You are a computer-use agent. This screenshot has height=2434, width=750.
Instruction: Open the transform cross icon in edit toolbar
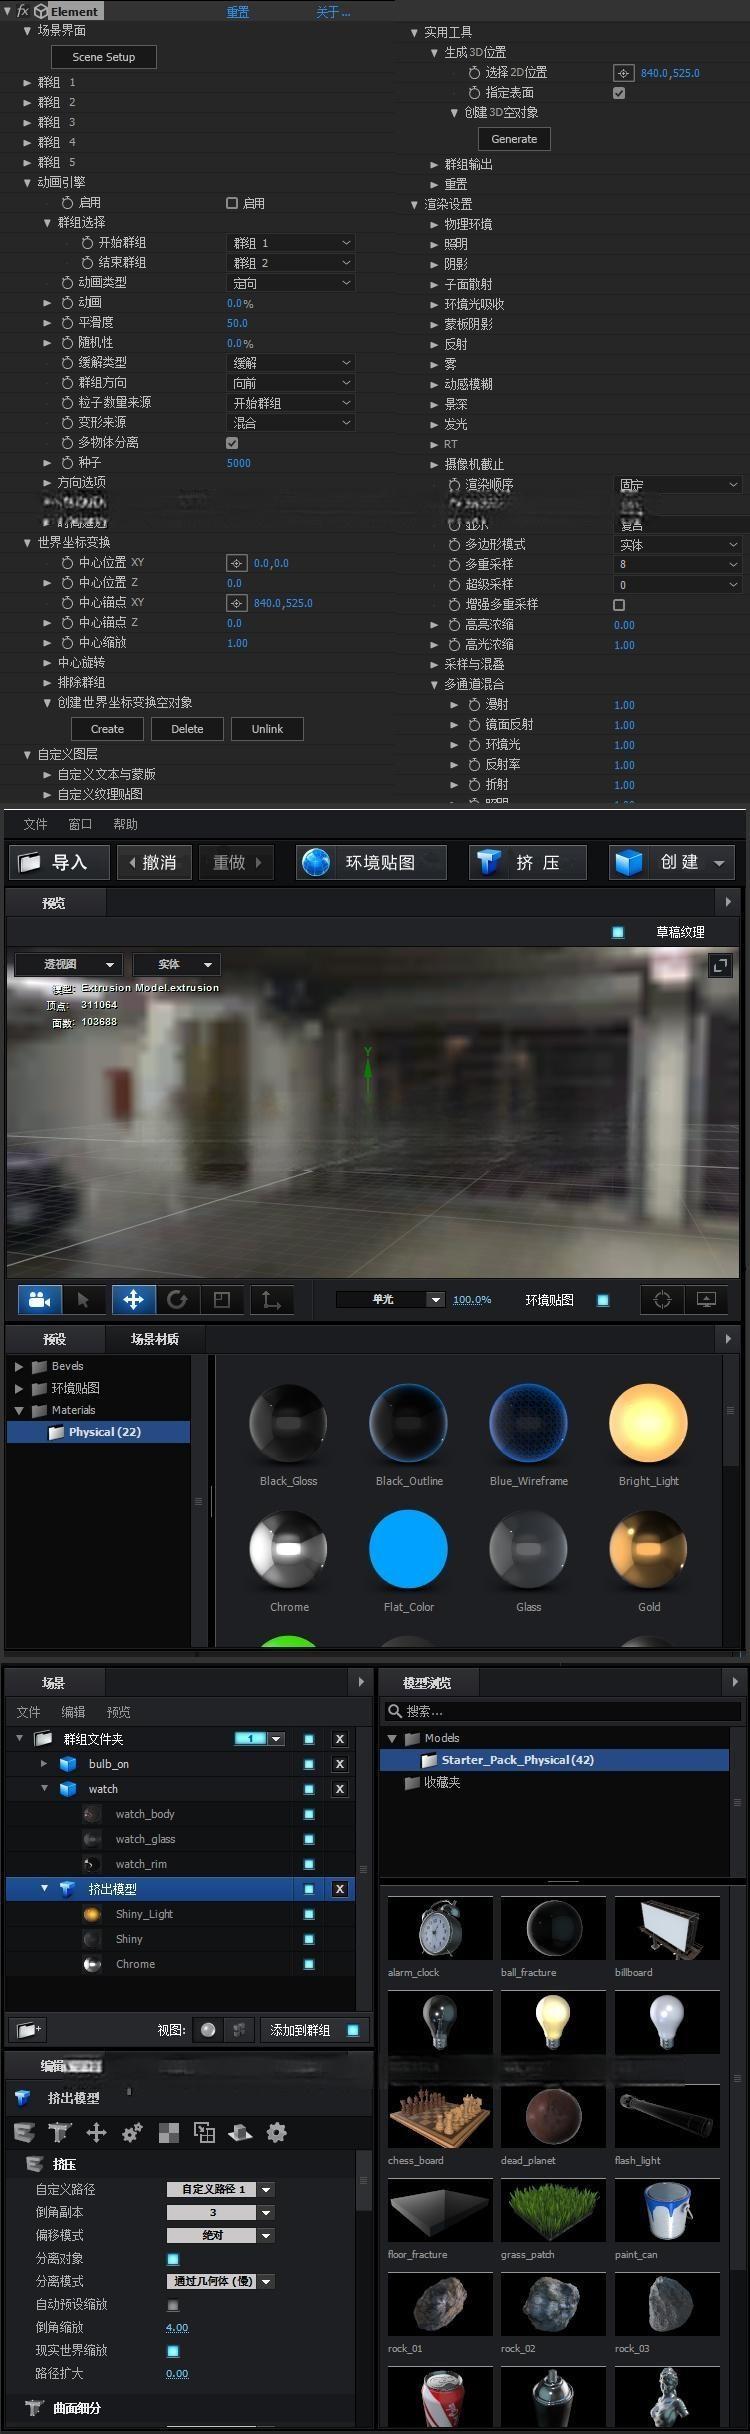click(96, 2132)
